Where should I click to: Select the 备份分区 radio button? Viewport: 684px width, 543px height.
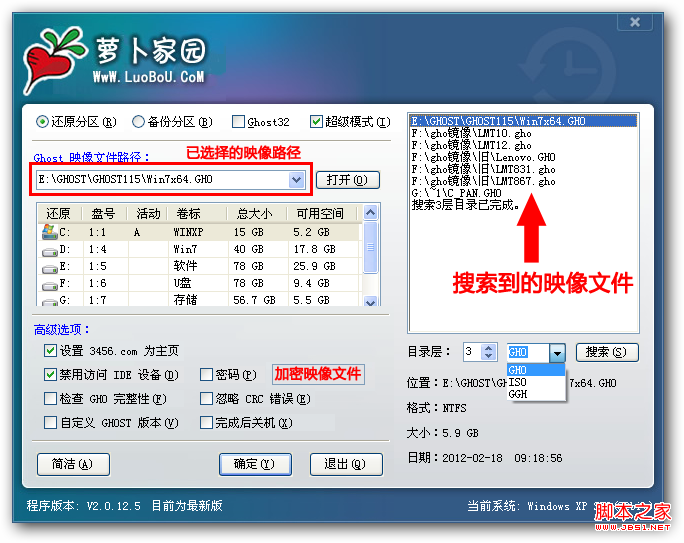pos(138,122)
